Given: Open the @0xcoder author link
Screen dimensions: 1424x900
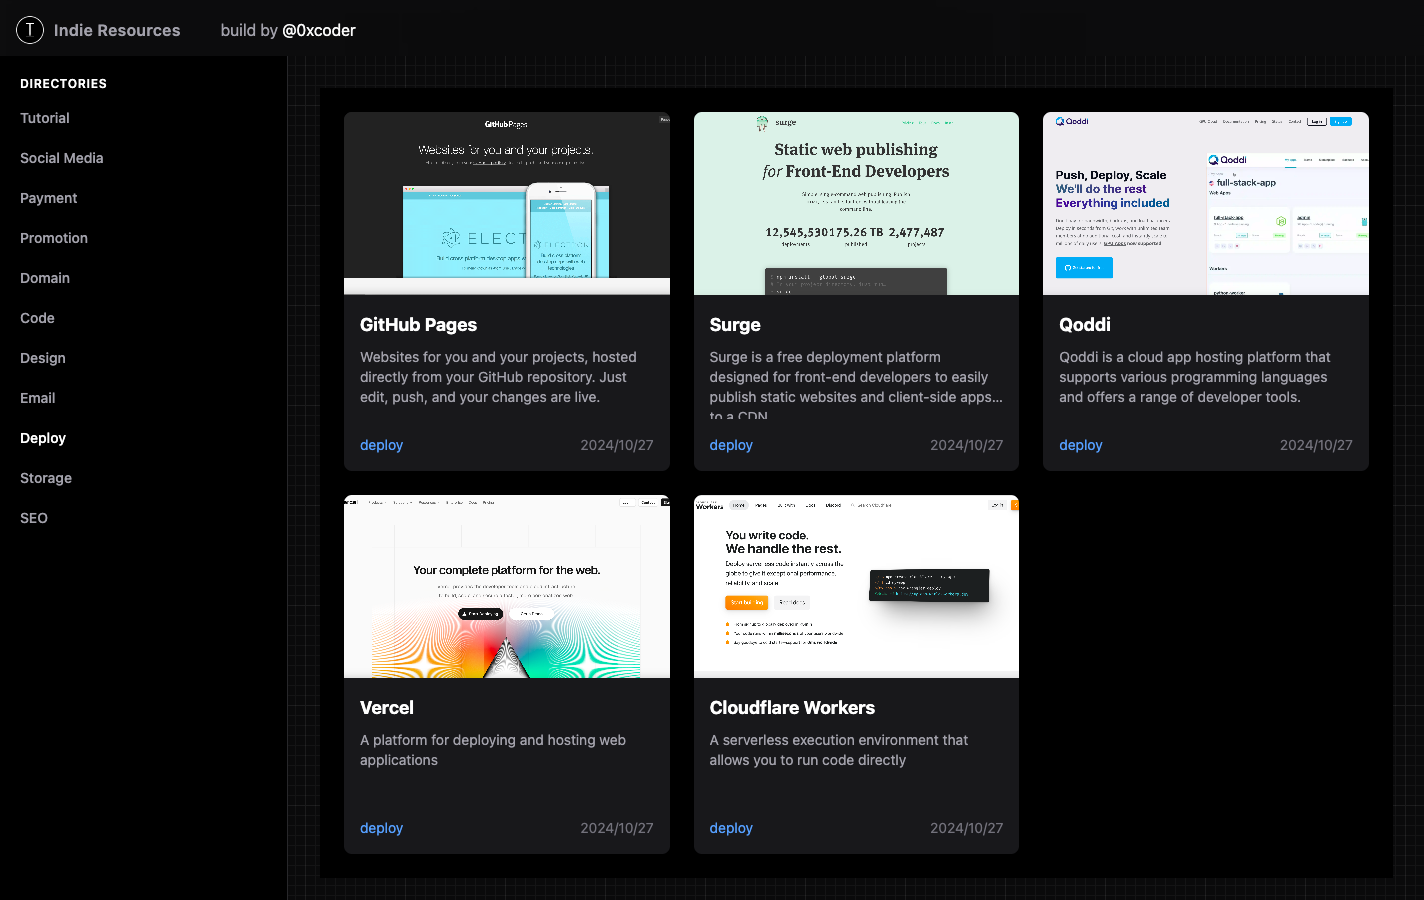Looking at the screenshot, I should click(x=318, y=30).
